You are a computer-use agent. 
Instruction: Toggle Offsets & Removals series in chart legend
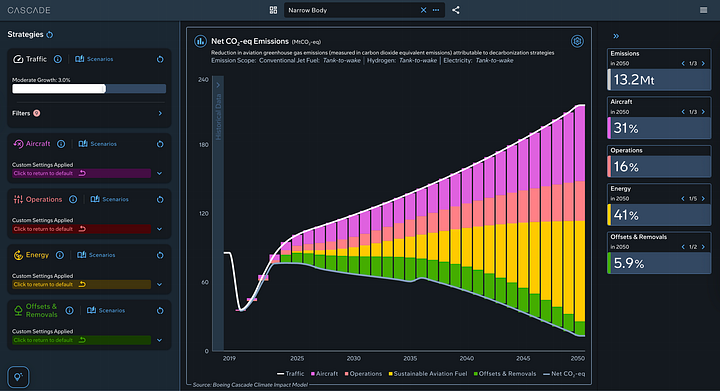[x=505, y=374]
